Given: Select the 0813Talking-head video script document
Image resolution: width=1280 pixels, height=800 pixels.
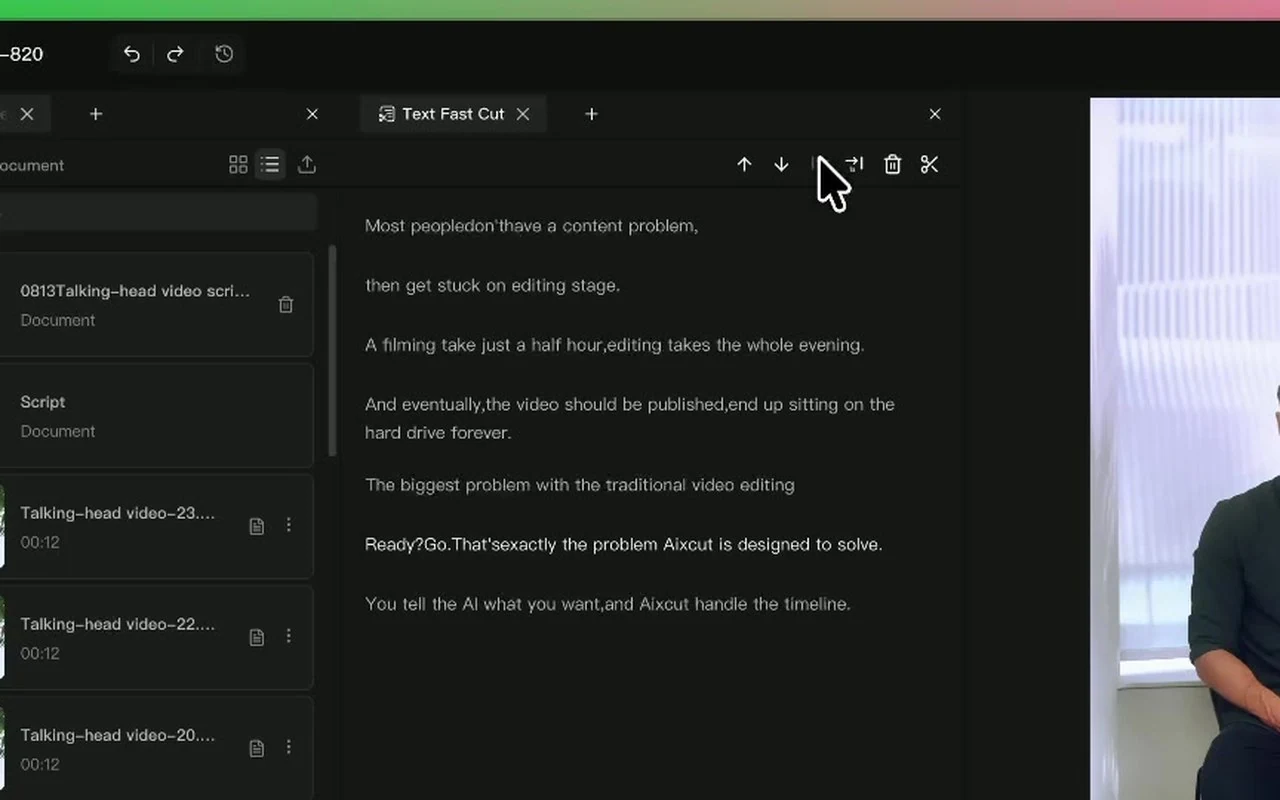Looking at the screenshot, I should click(156, 305).
